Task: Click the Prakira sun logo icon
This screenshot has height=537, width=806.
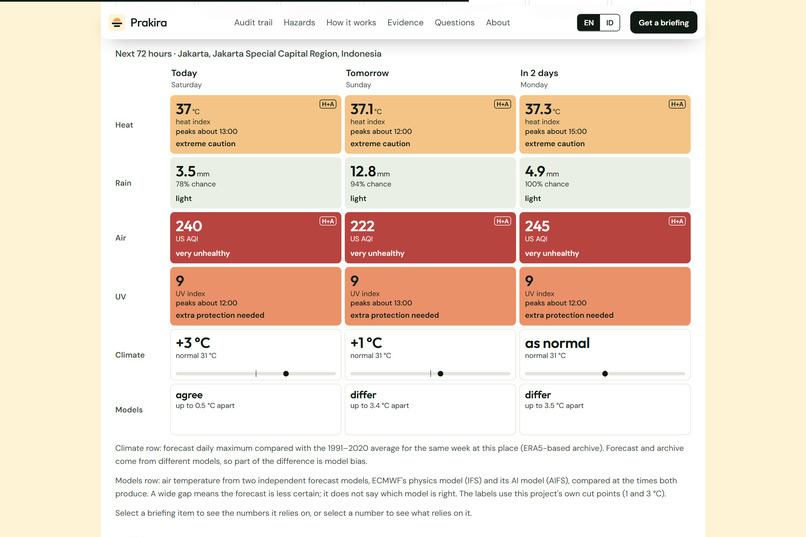Action: [x=117, y=23]
